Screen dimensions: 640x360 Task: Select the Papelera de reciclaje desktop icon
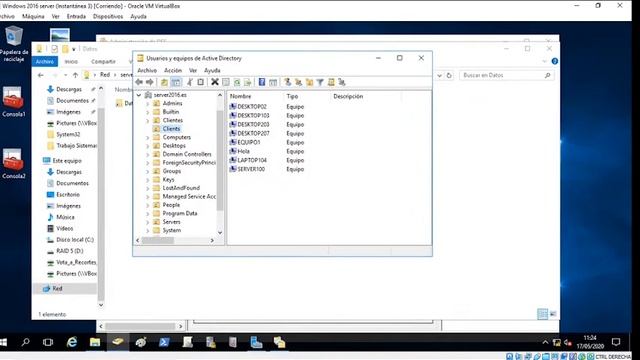[x=14, y=44]
